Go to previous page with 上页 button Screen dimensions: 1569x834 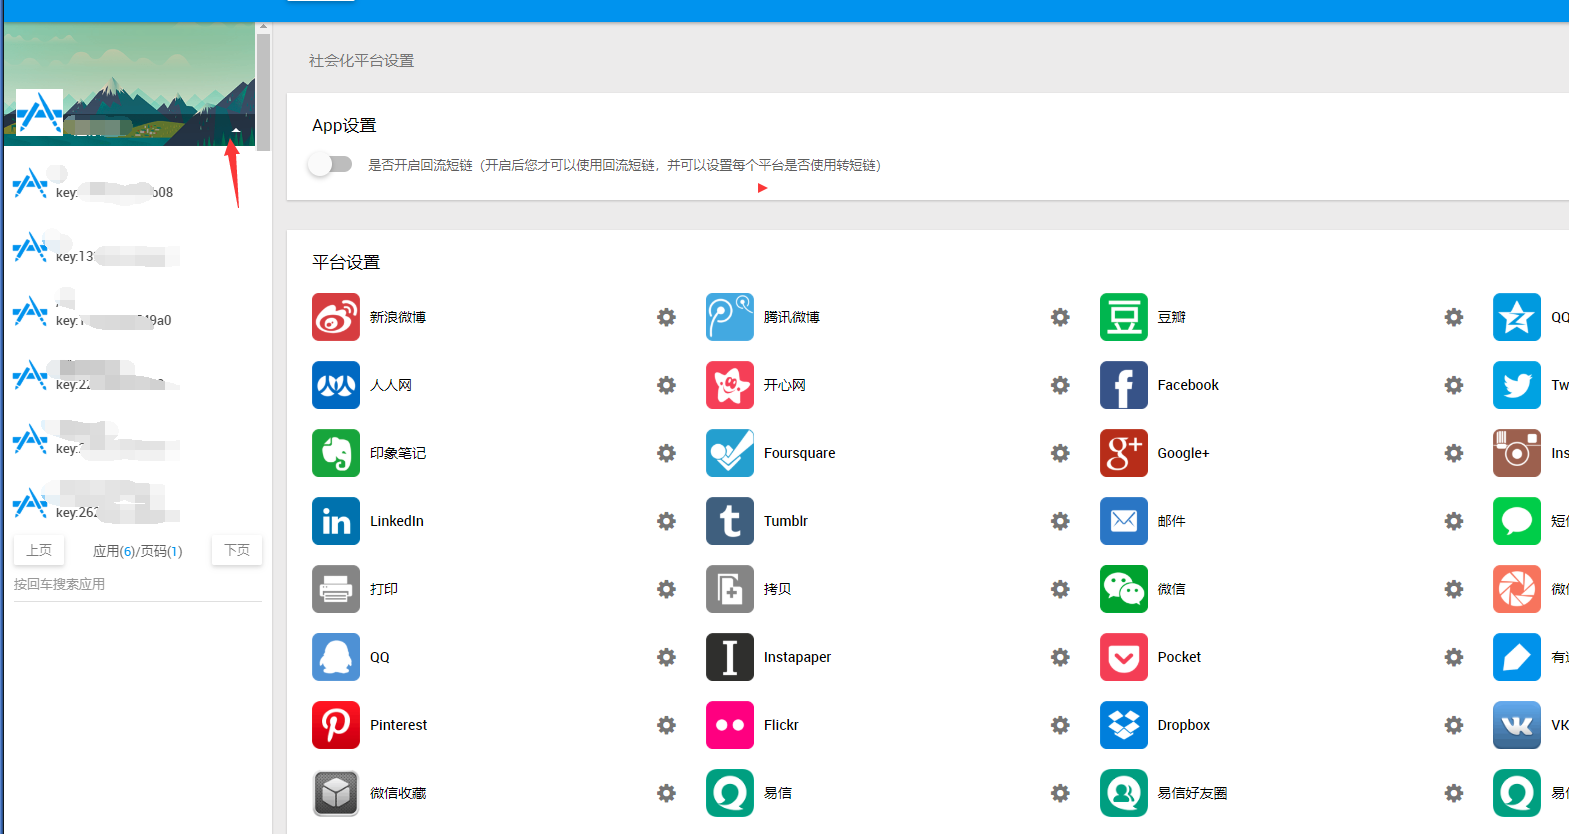[x=39, y=550]
